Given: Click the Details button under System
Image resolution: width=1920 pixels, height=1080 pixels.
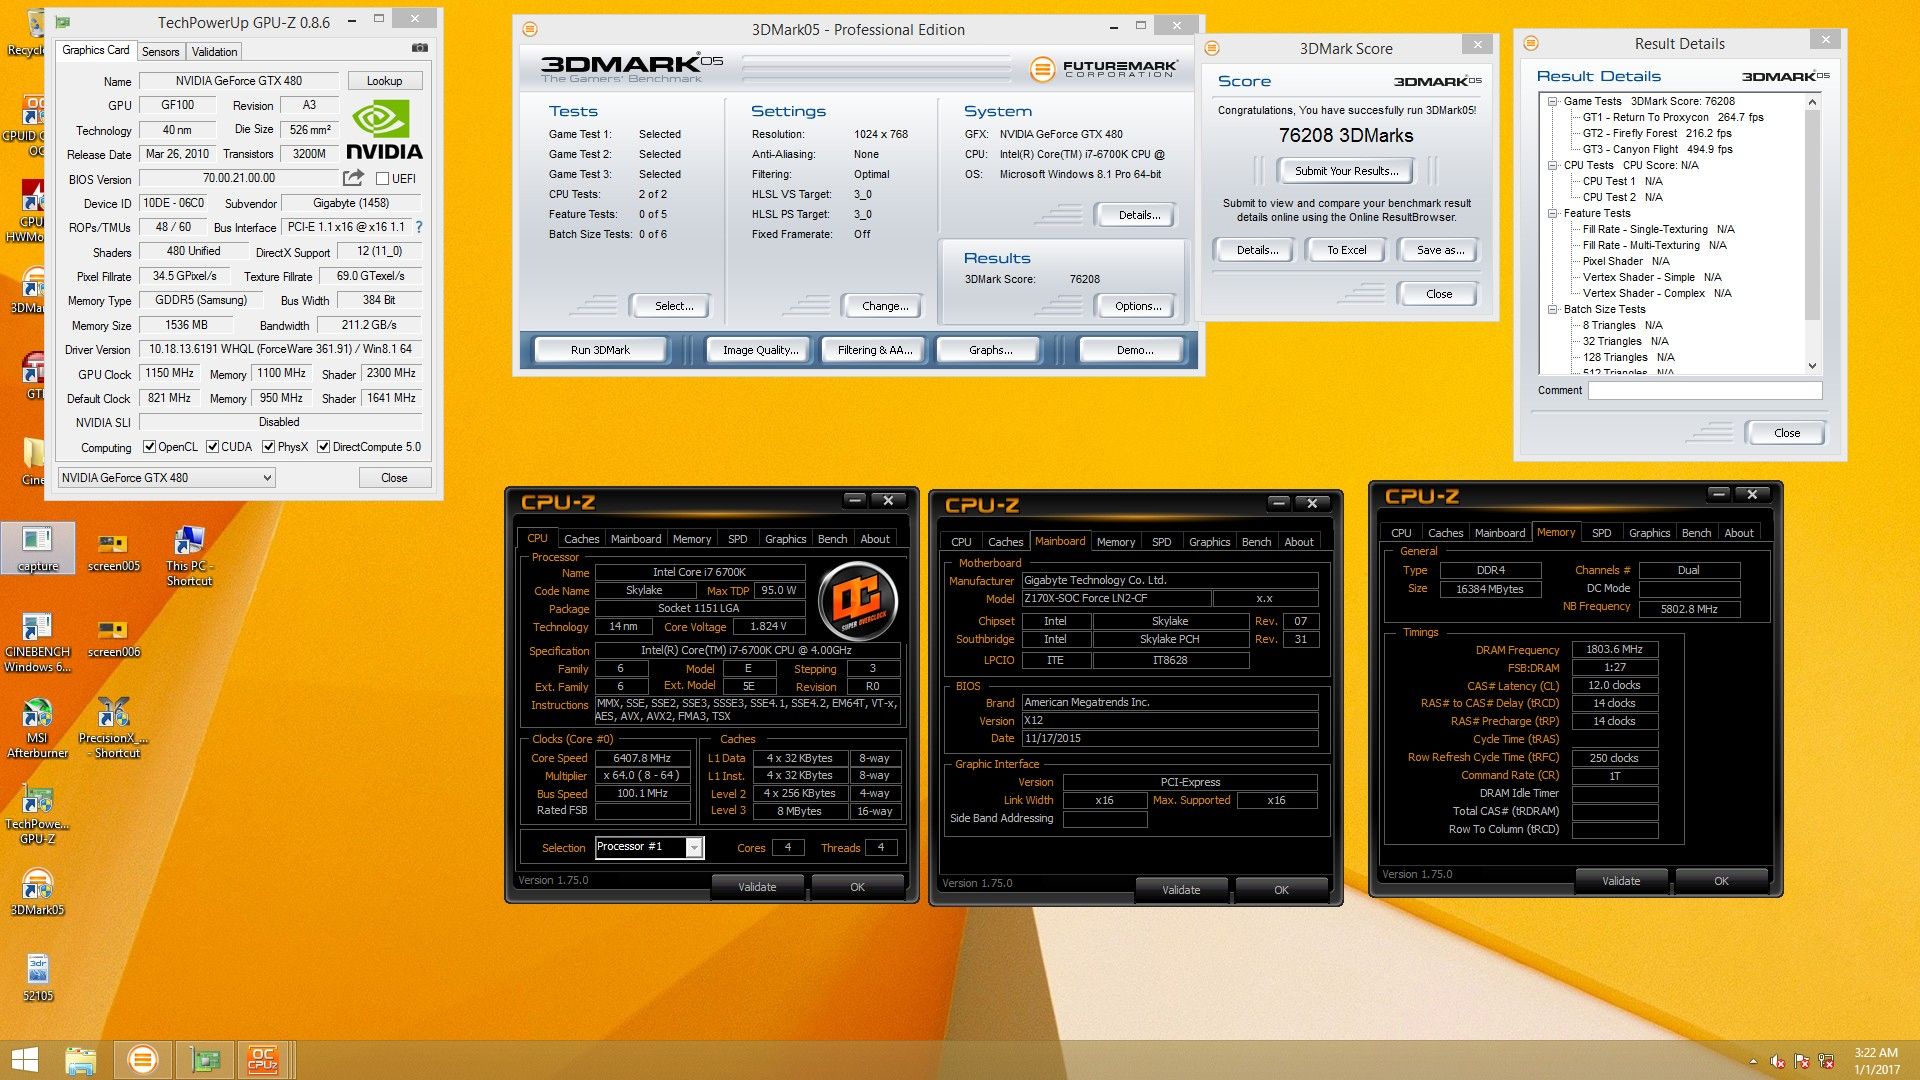Looking at the screenshot, I should click(x=1138, y=215).
